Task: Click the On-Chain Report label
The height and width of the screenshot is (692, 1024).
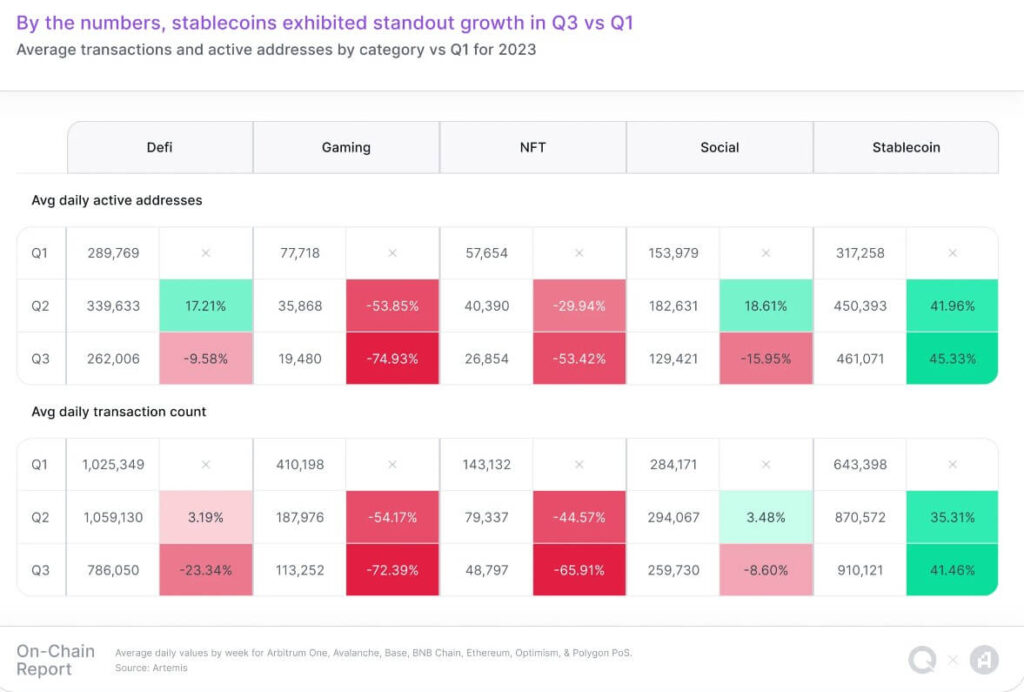Action: [55, 660]
